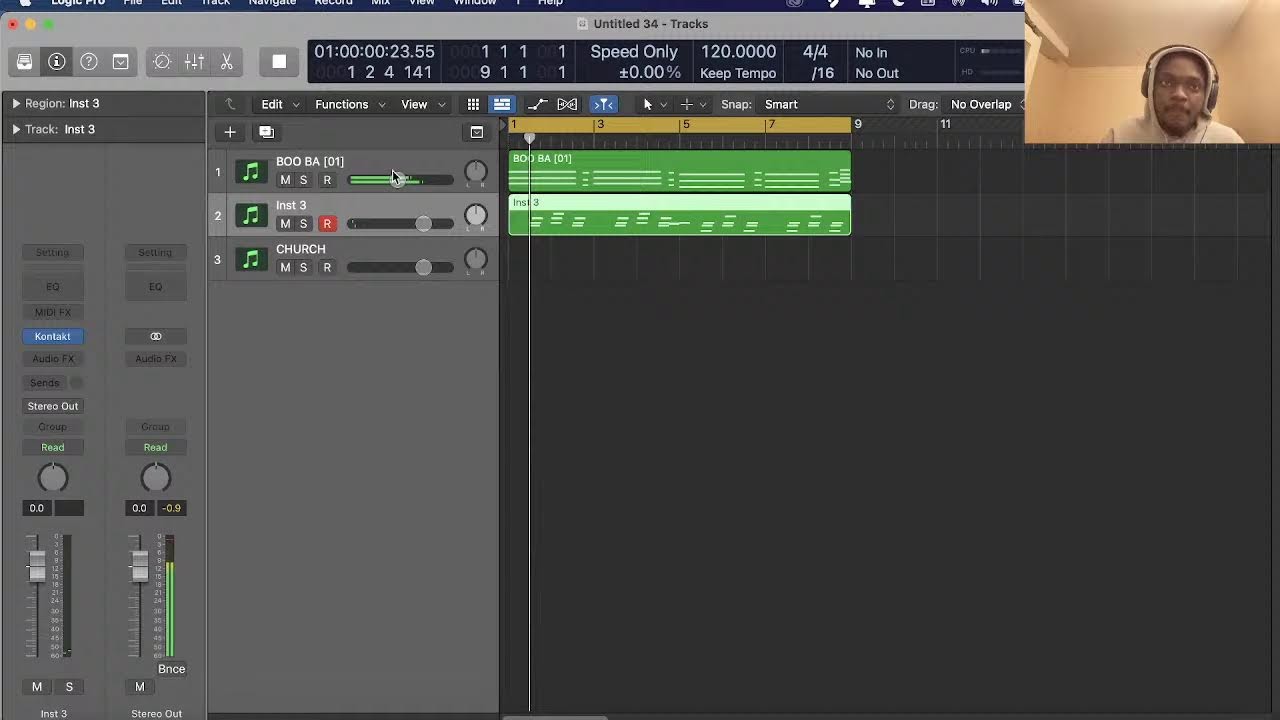Select Inst 3 track instrument icon
Viewport: 1280px width, 720px height.
pos(251,216)
